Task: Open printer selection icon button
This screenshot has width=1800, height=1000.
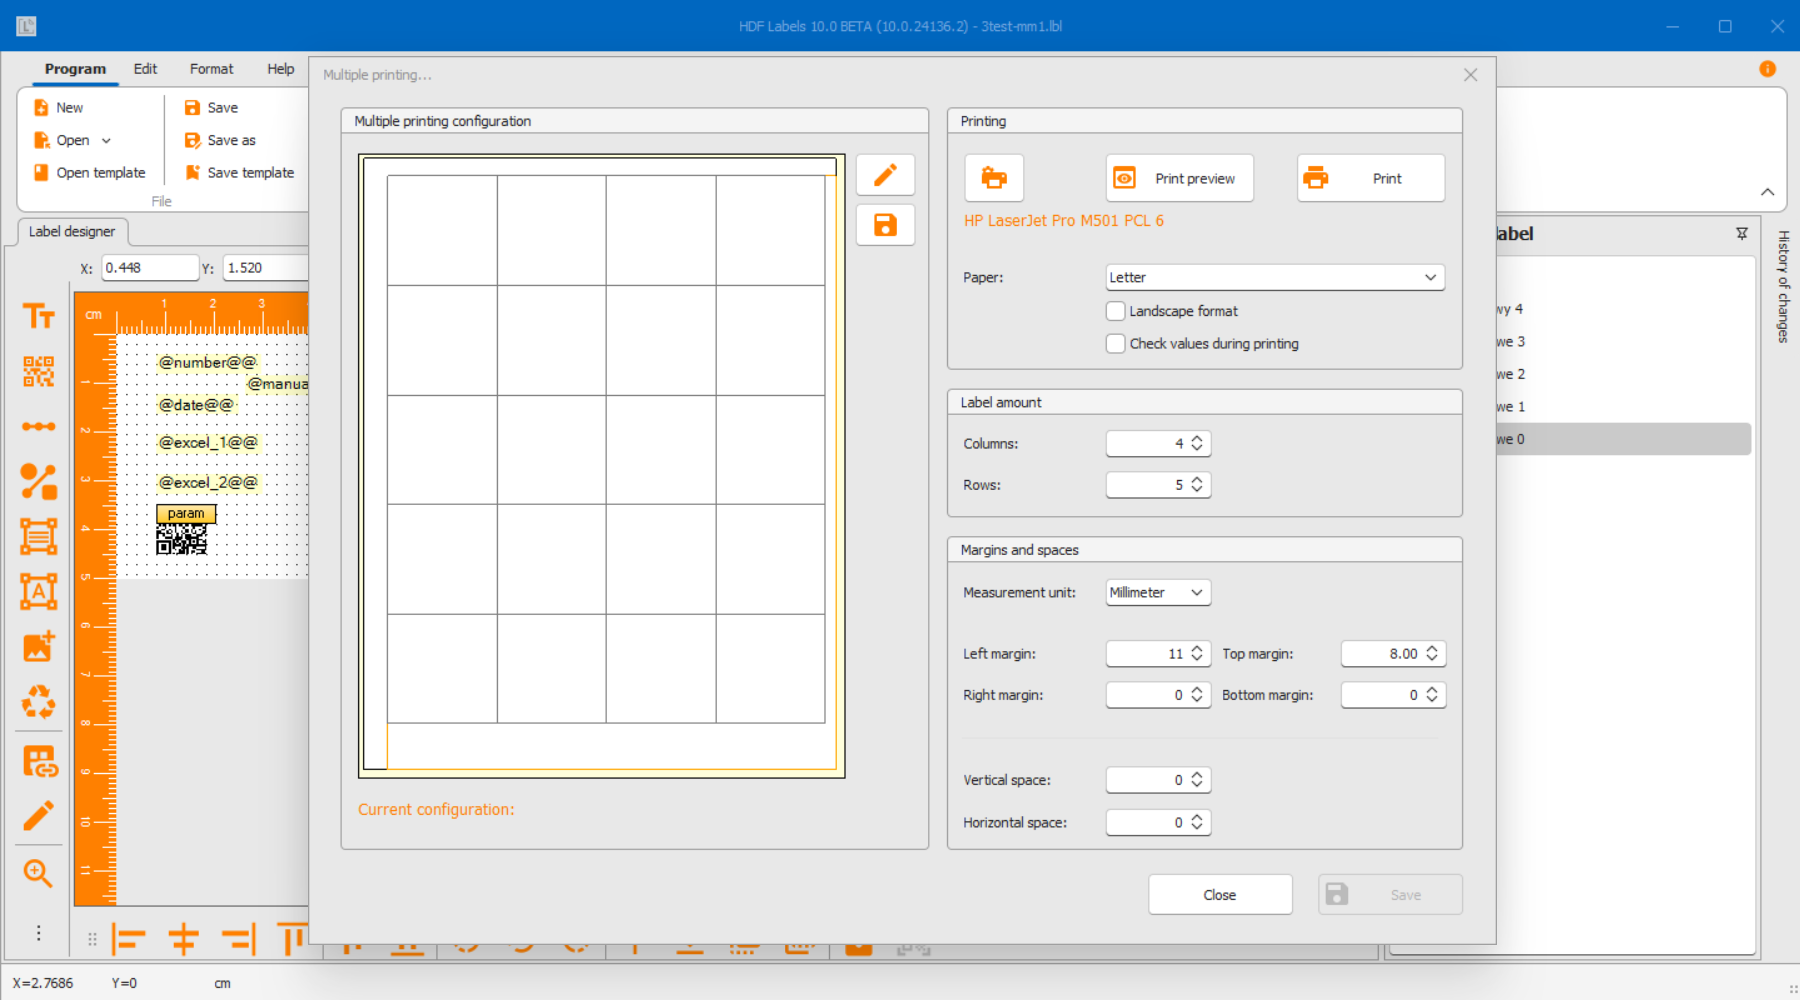Action: pos(993,178)
